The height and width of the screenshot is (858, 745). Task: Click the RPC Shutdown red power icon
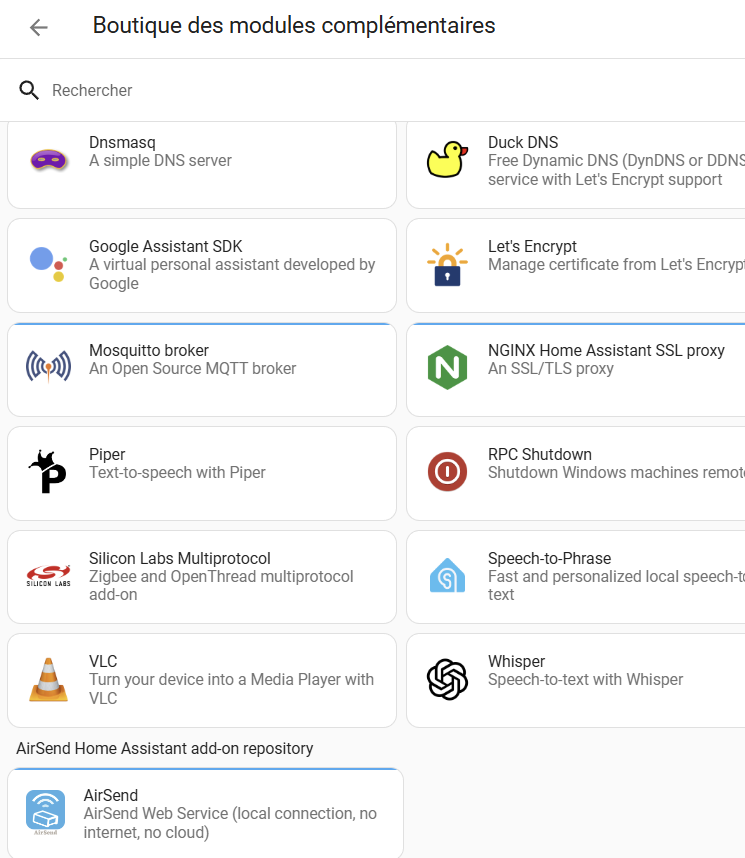[447, 471]
